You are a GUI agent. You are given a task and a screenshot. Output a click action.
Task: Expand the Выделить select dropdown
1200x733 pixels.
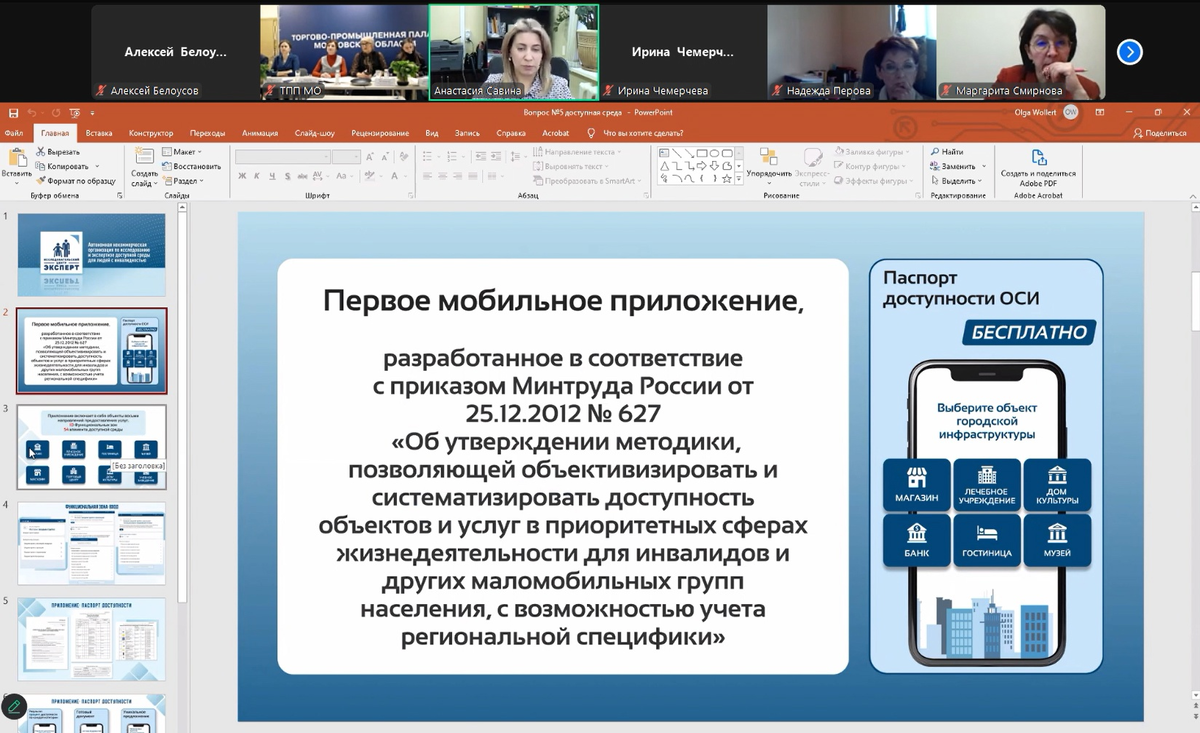[956, 180]
